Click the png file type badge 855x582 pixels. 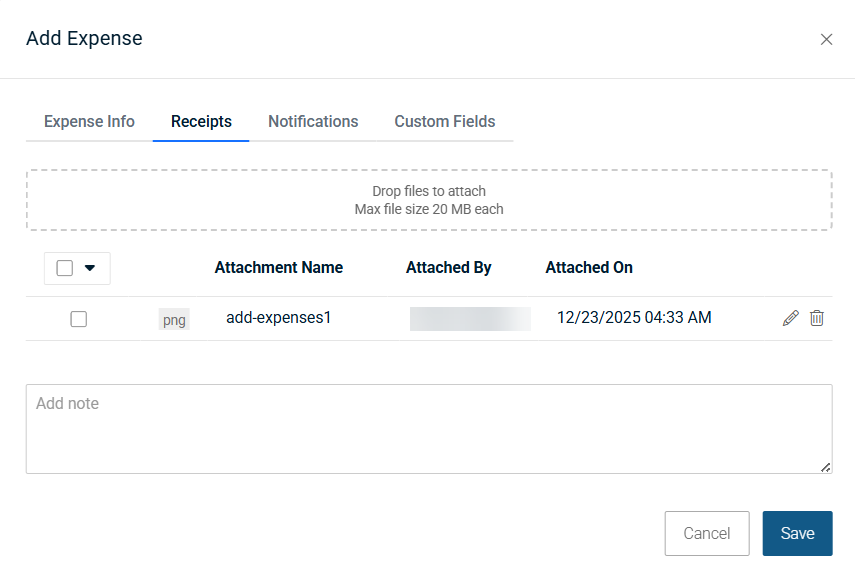click(x=174, y=320)
